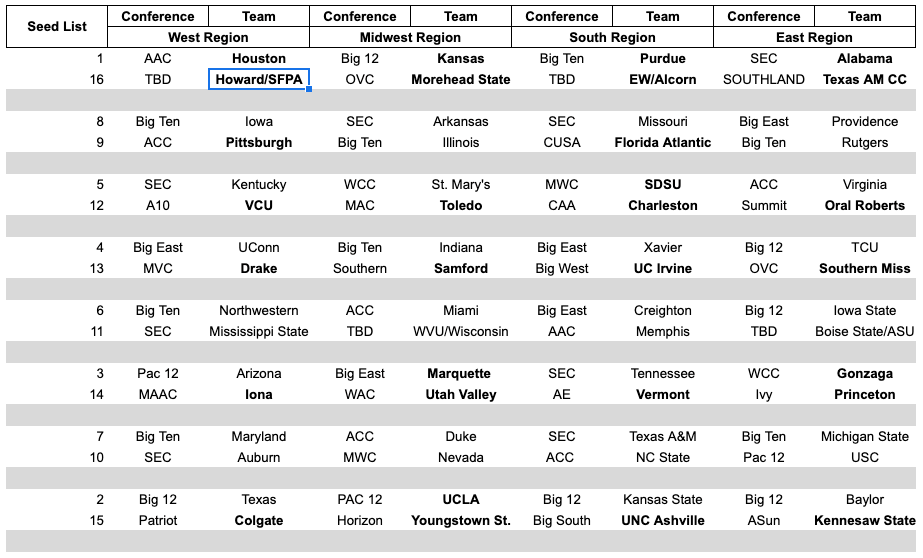The image size is (923, 558).
Task: Select the Morehead State cell
Action: (x=461, y=80)
